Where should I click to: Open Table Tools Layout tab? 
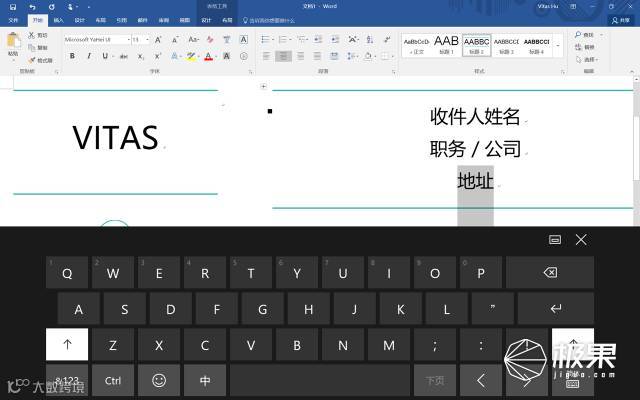point(227,20)
